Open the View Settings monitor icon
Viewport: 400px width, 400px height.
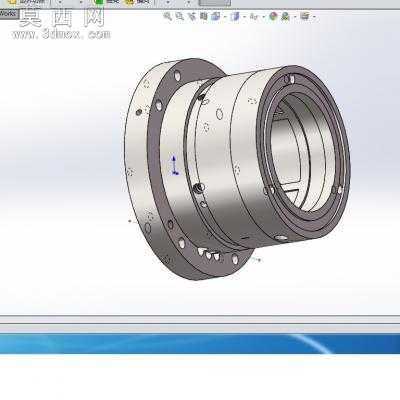click(x=305, y=16)
